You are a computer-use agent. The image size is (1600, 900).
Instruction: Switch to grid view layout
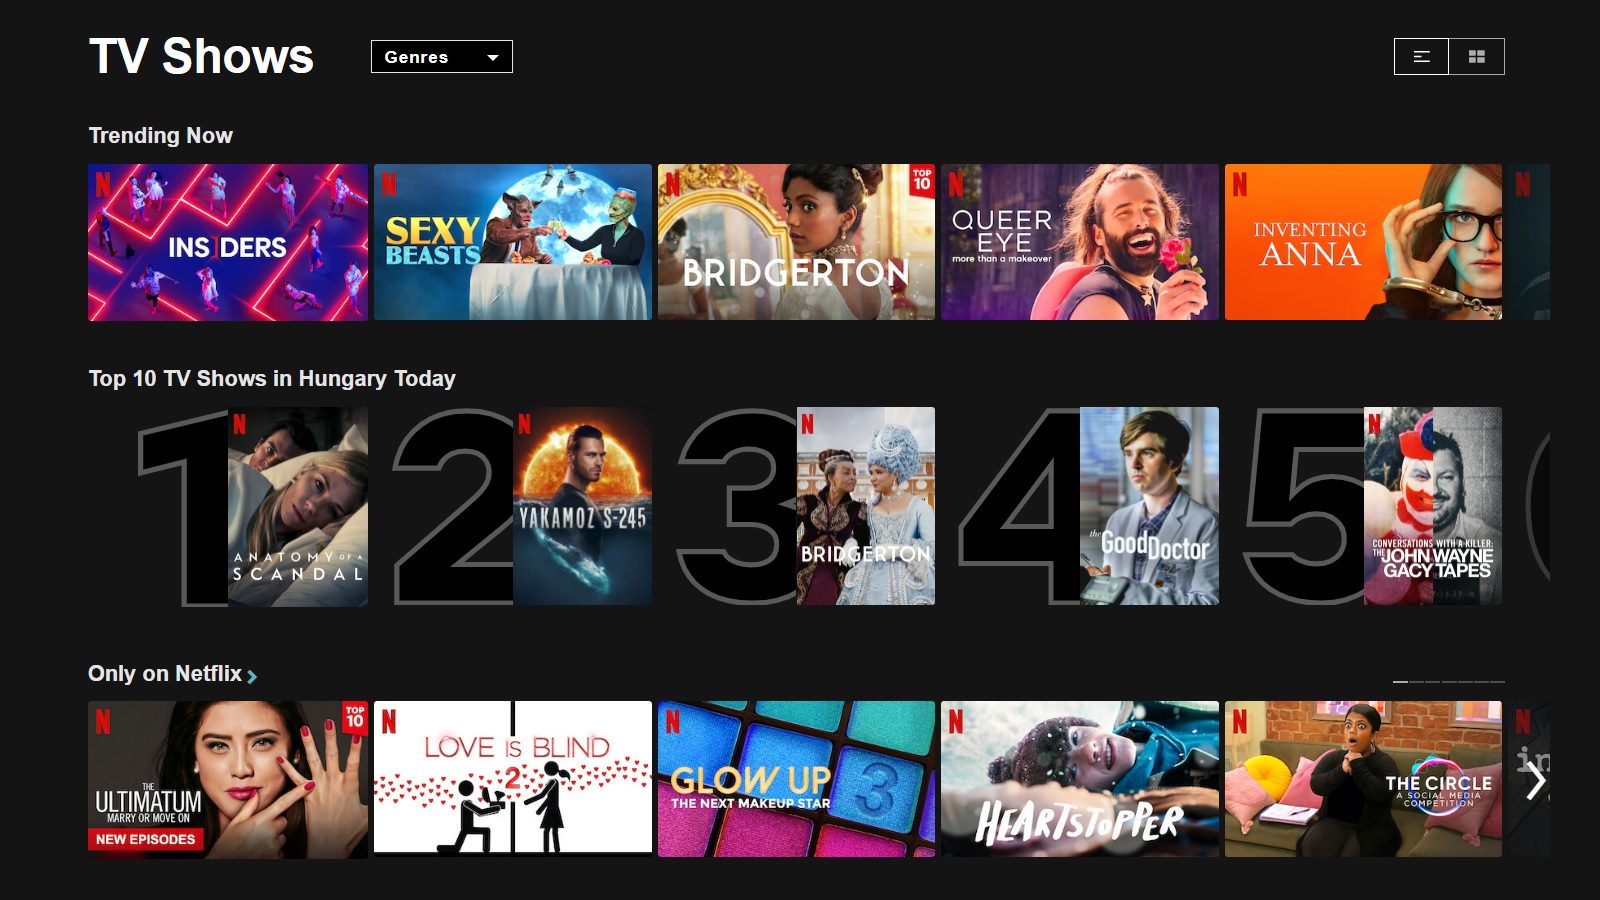point(1477,57)
